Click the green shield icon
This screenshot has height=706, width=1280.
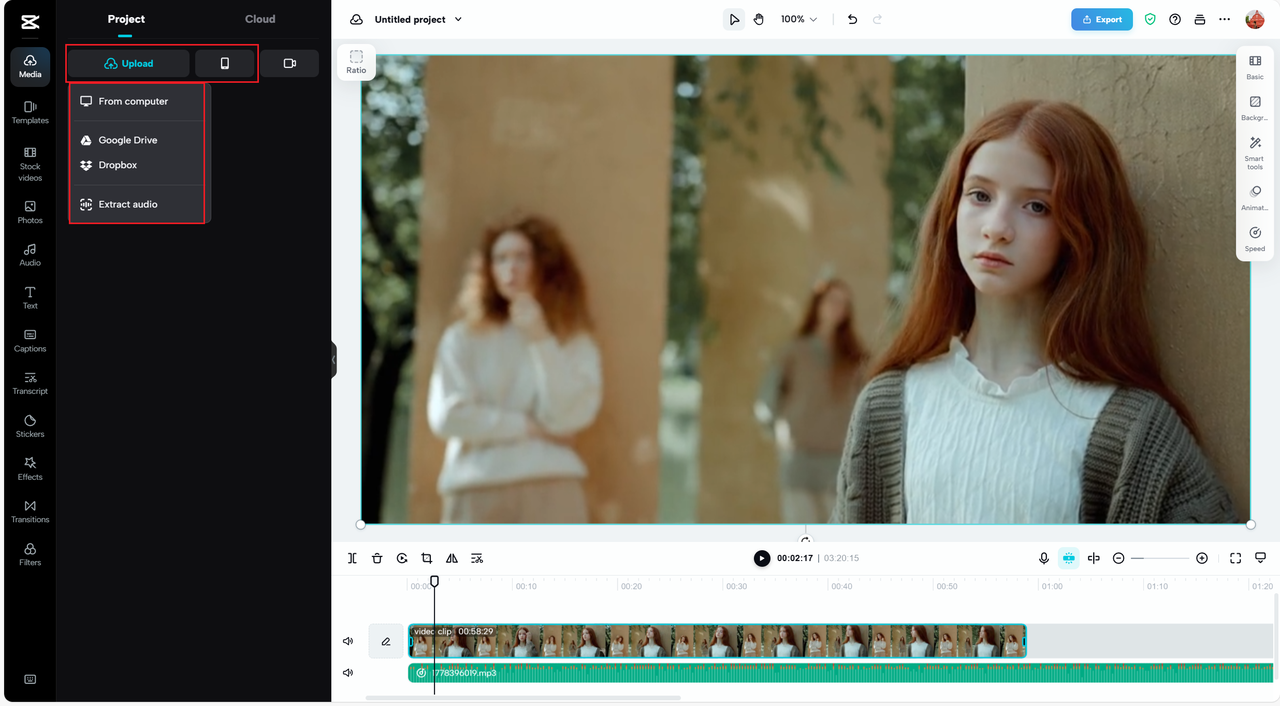pyautogui.click(x=1150, y=19)
